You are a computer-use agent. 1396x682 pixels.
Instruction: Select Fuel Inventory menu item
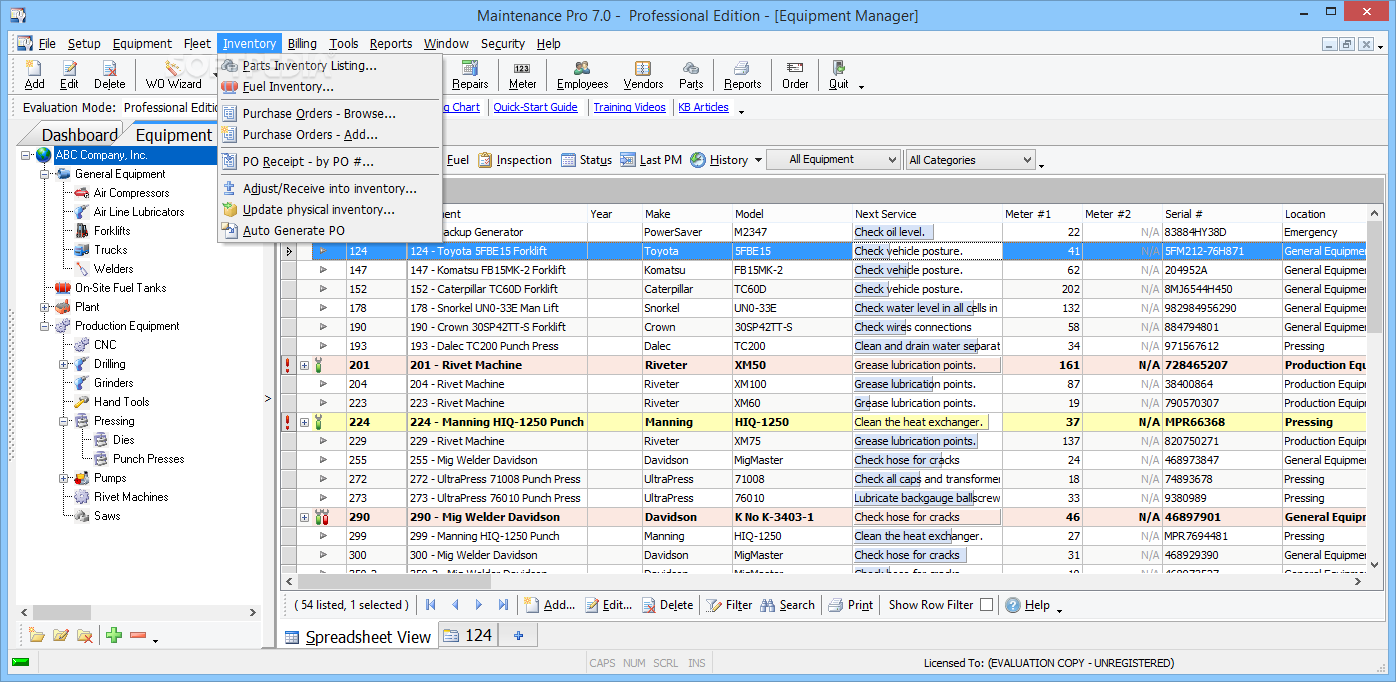point(330,87)
